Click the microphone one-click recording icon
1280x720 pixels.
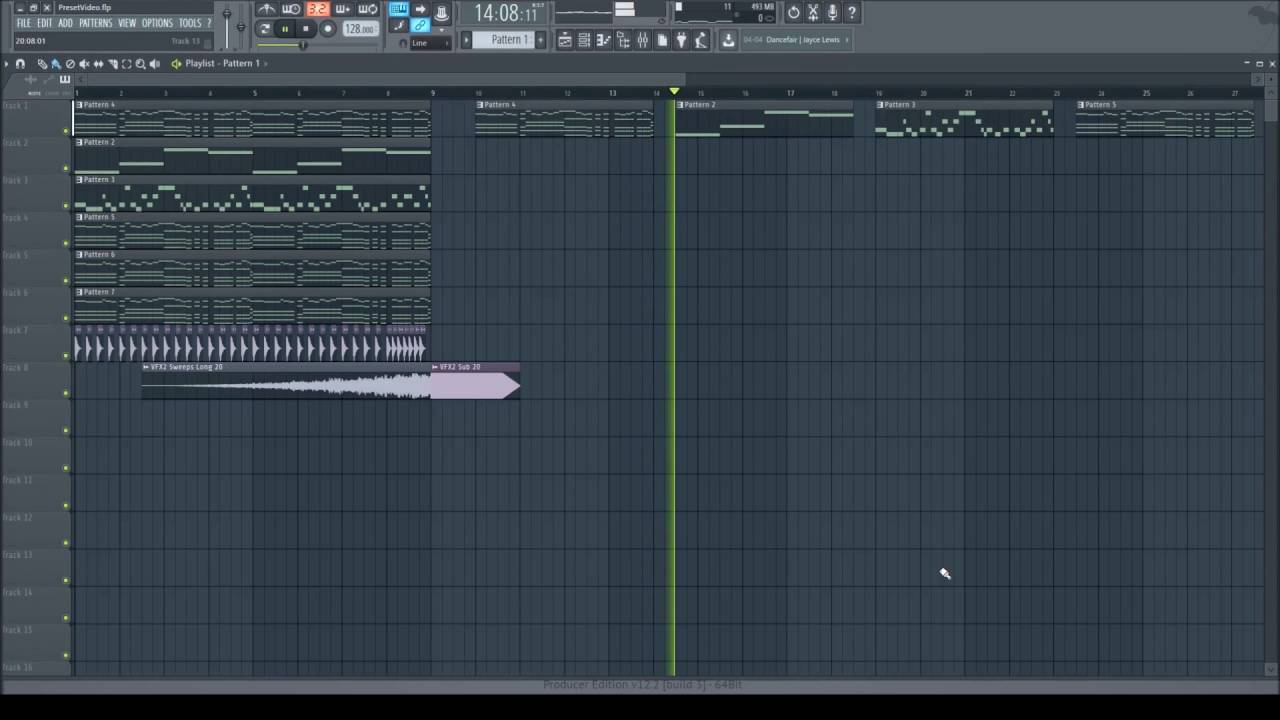pos(832,13)
